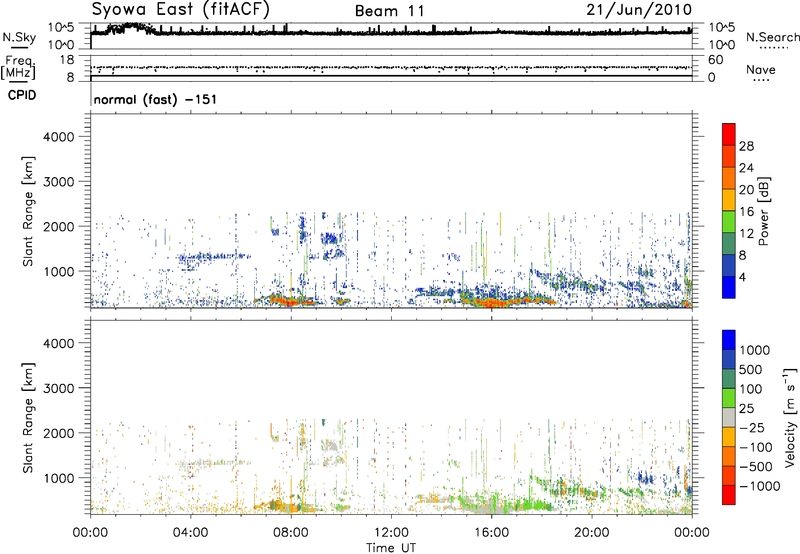The height and width of the screenshot is (554, 800).
Task: Click "Slant Range [km]" label of the velocity panel
Action: click(28, 418)
